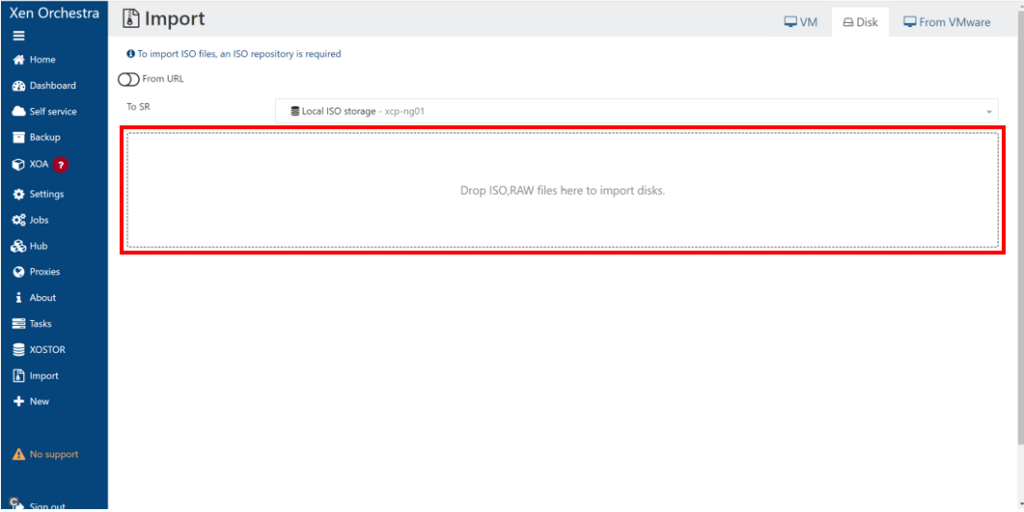Click the Jobs gears icon

point(18,220)
